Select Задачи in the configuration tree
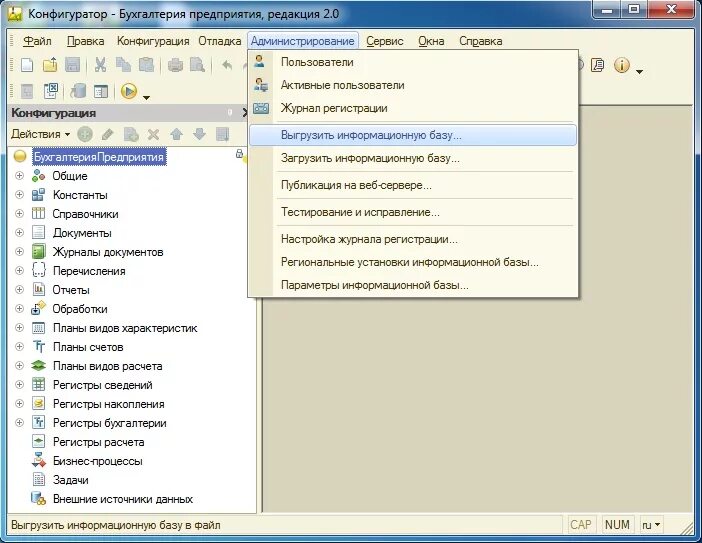Screen dimensions: 702x543 pyautogui.click(x=70, y=480)
